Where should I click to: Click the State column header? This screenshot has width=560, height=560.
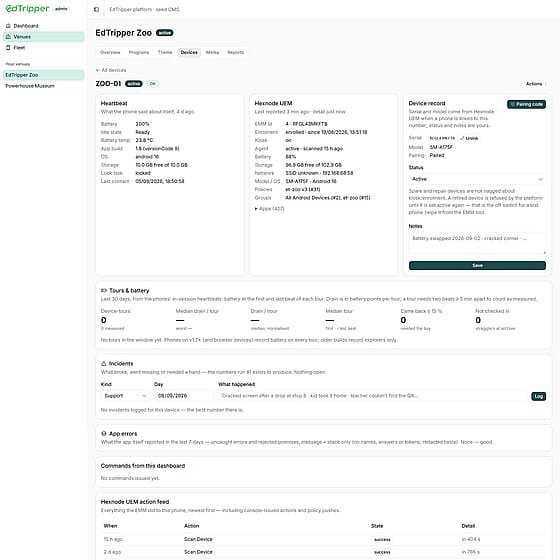377,526
